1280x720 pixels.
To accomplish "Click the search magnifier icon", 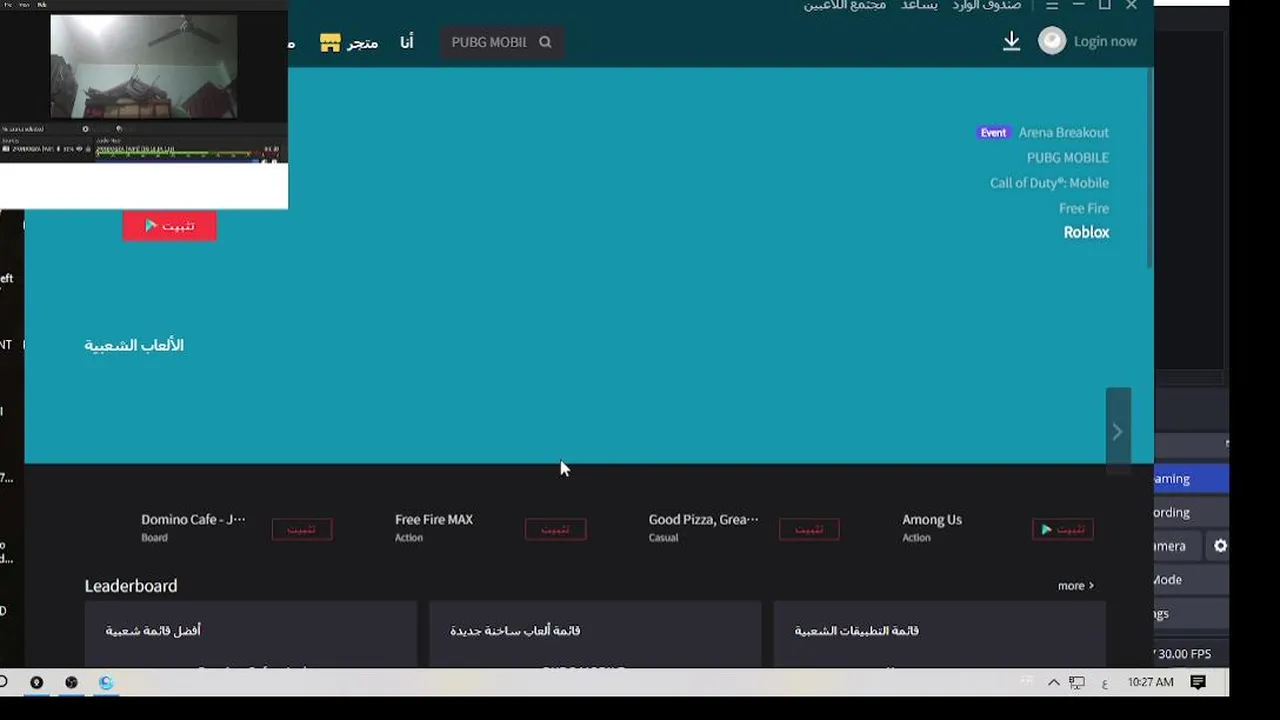I will click(x=545, y=42).
